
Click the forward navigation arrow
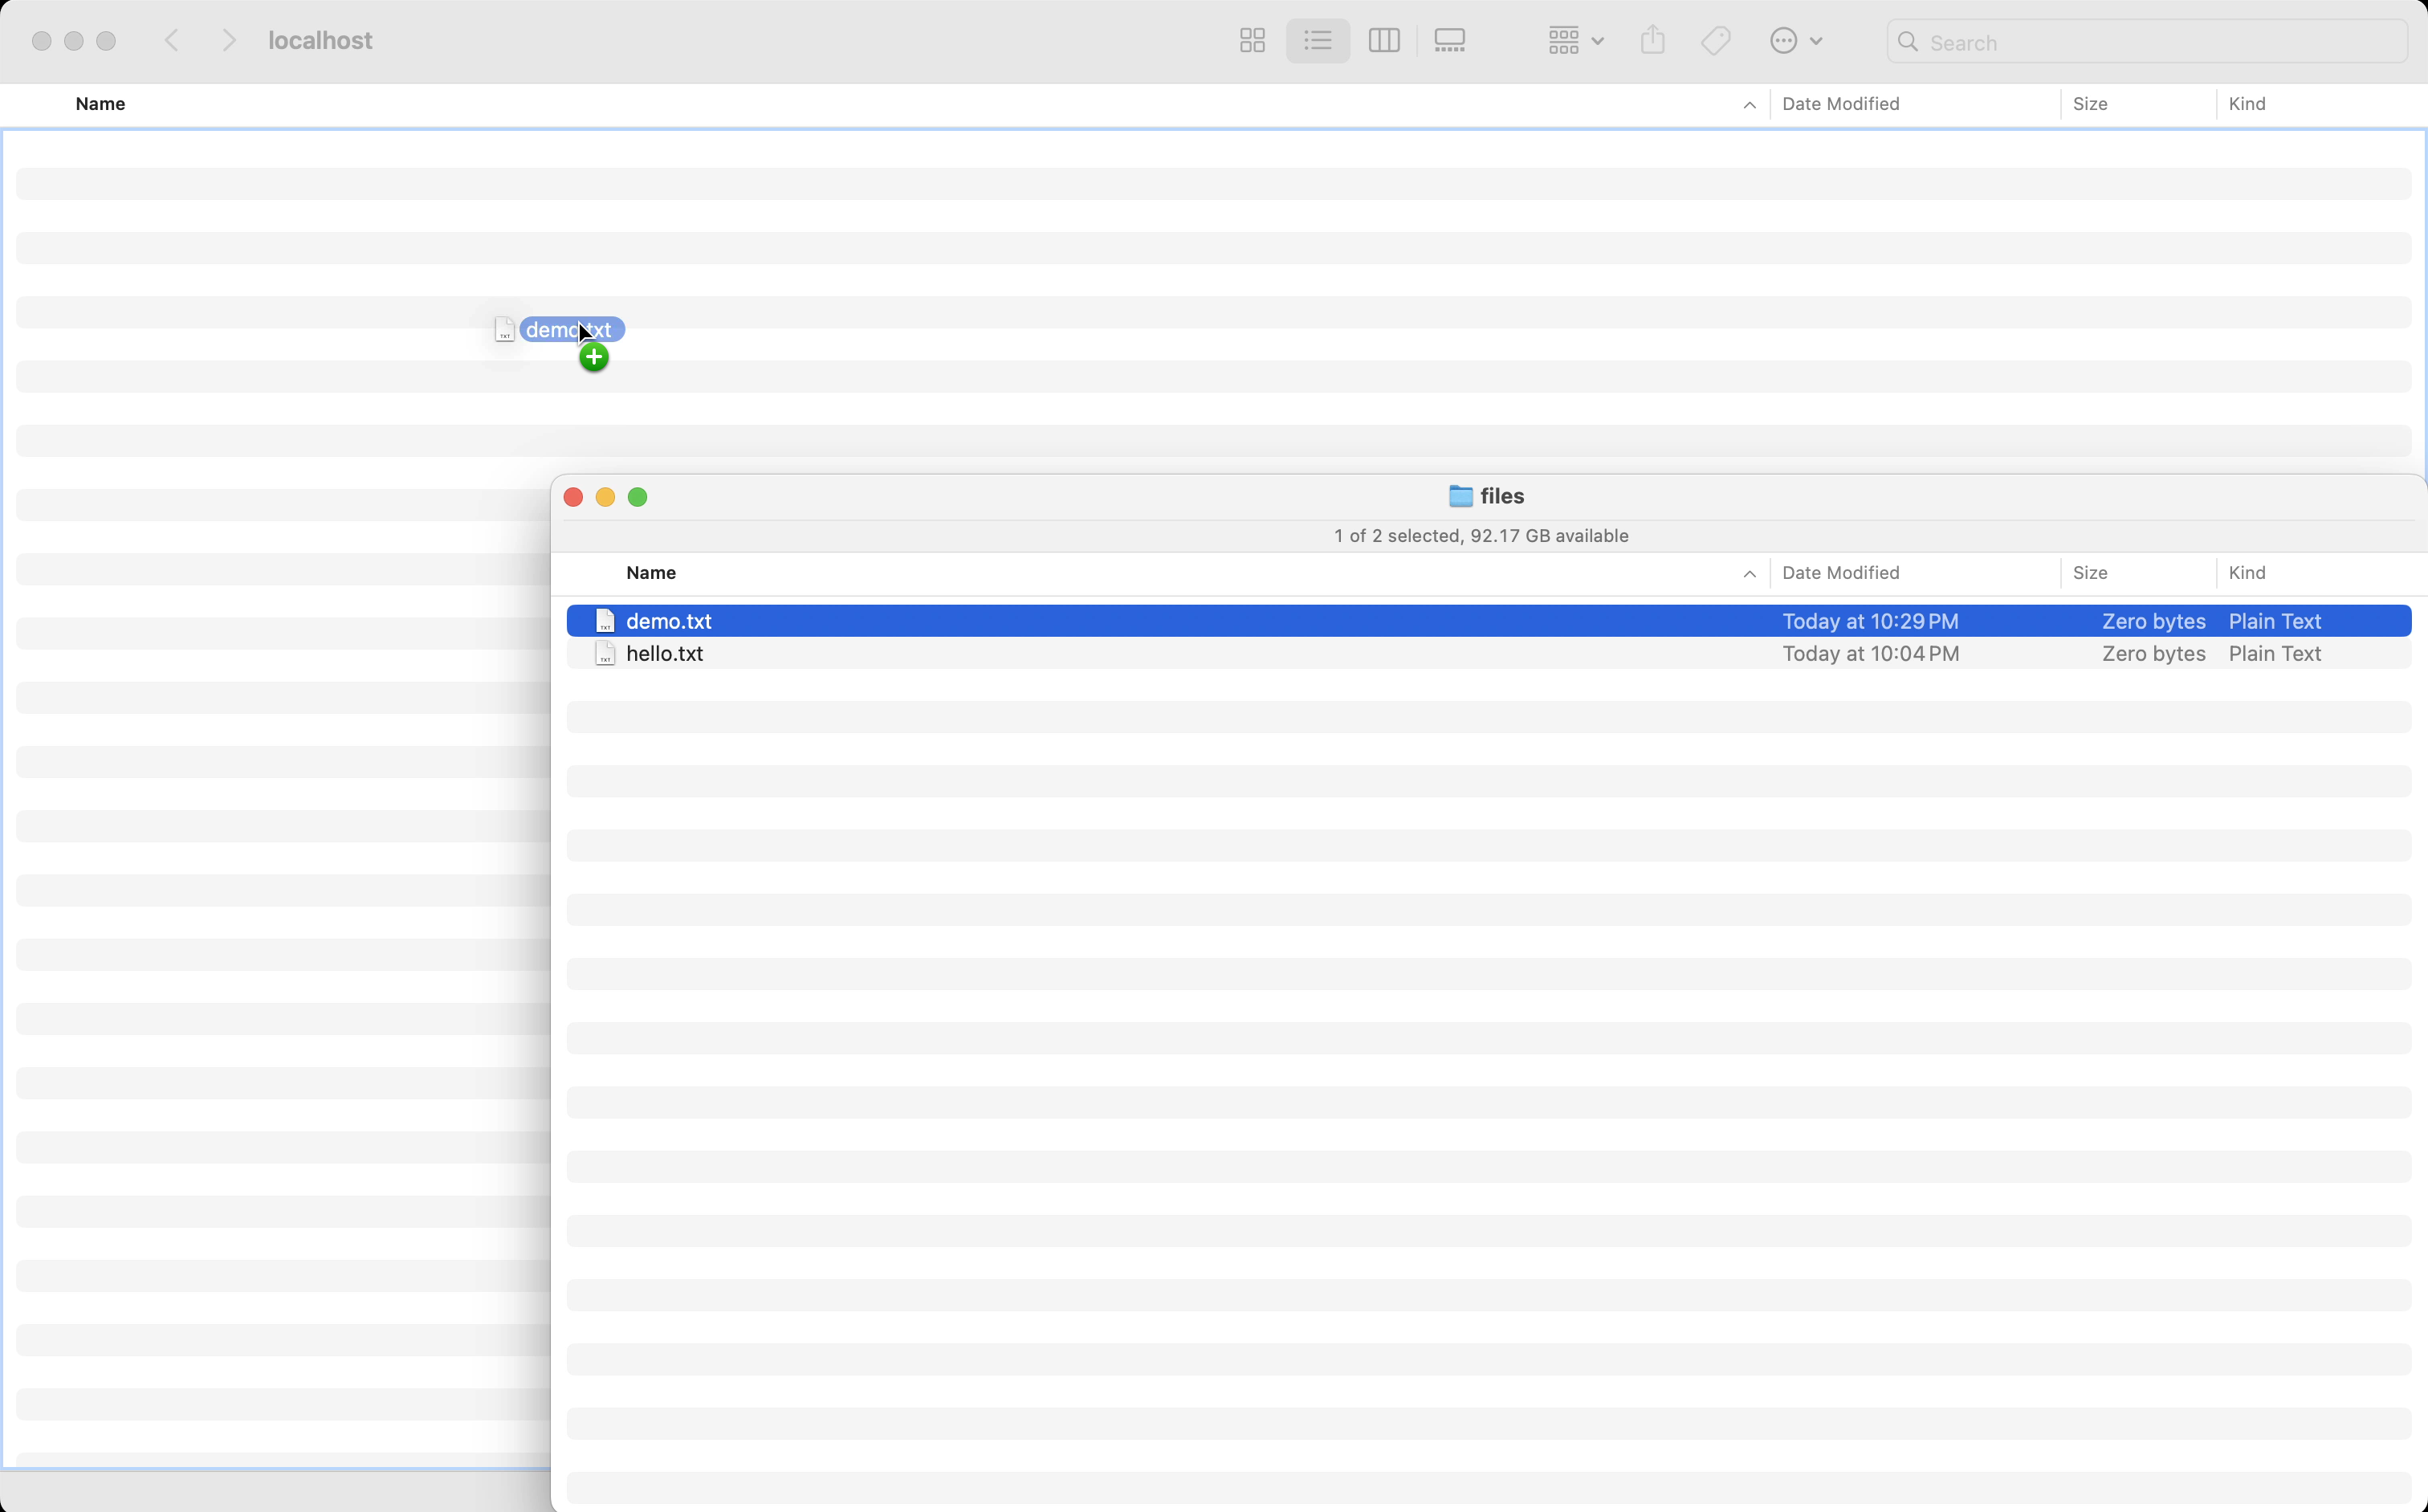229,40
